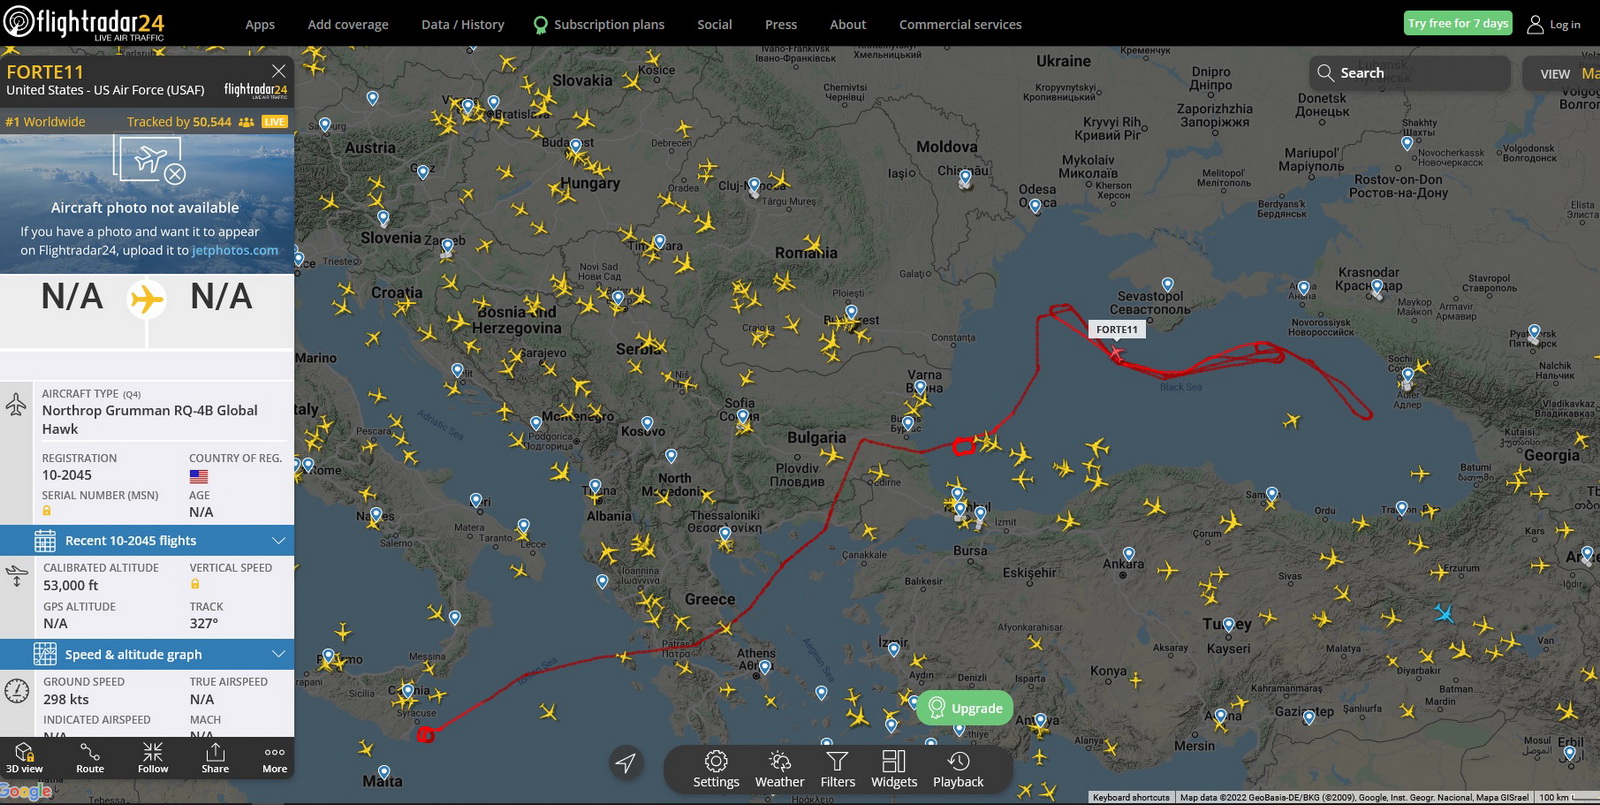Open More flight options
The image size is (1600, 805).
click(275, 758)
